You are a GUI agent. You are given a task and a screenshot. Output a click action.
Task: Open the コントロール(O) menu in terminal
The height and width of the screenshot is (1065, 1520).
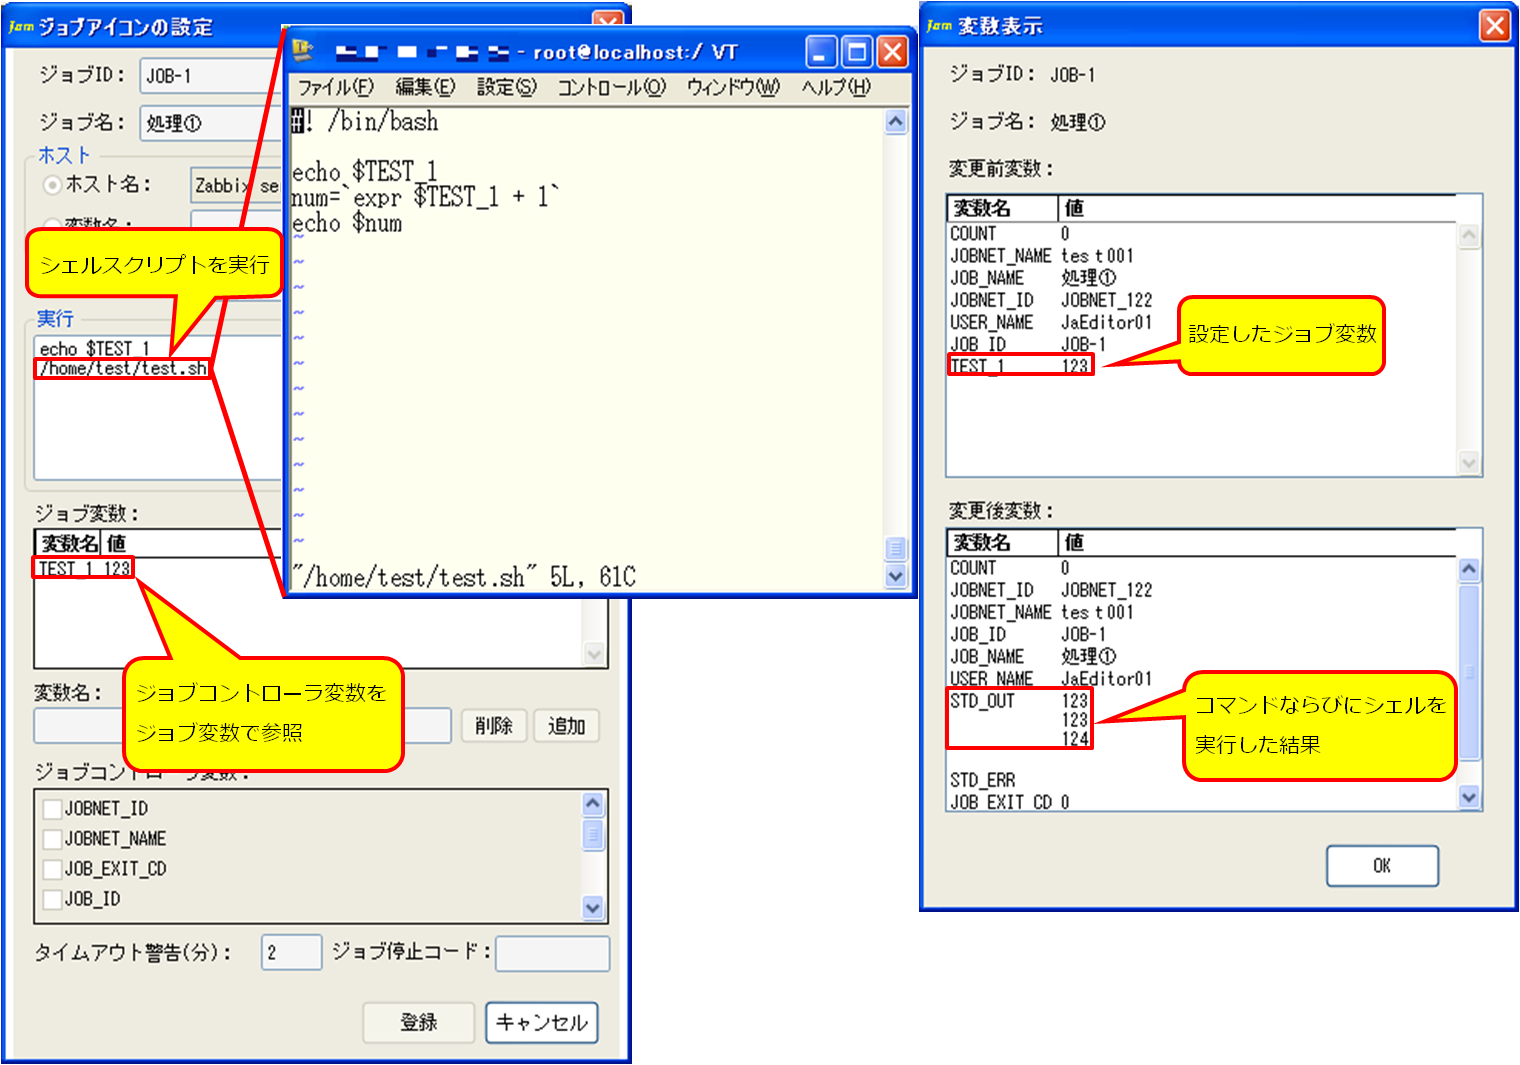pyautogui.click(x=611, y=87)
